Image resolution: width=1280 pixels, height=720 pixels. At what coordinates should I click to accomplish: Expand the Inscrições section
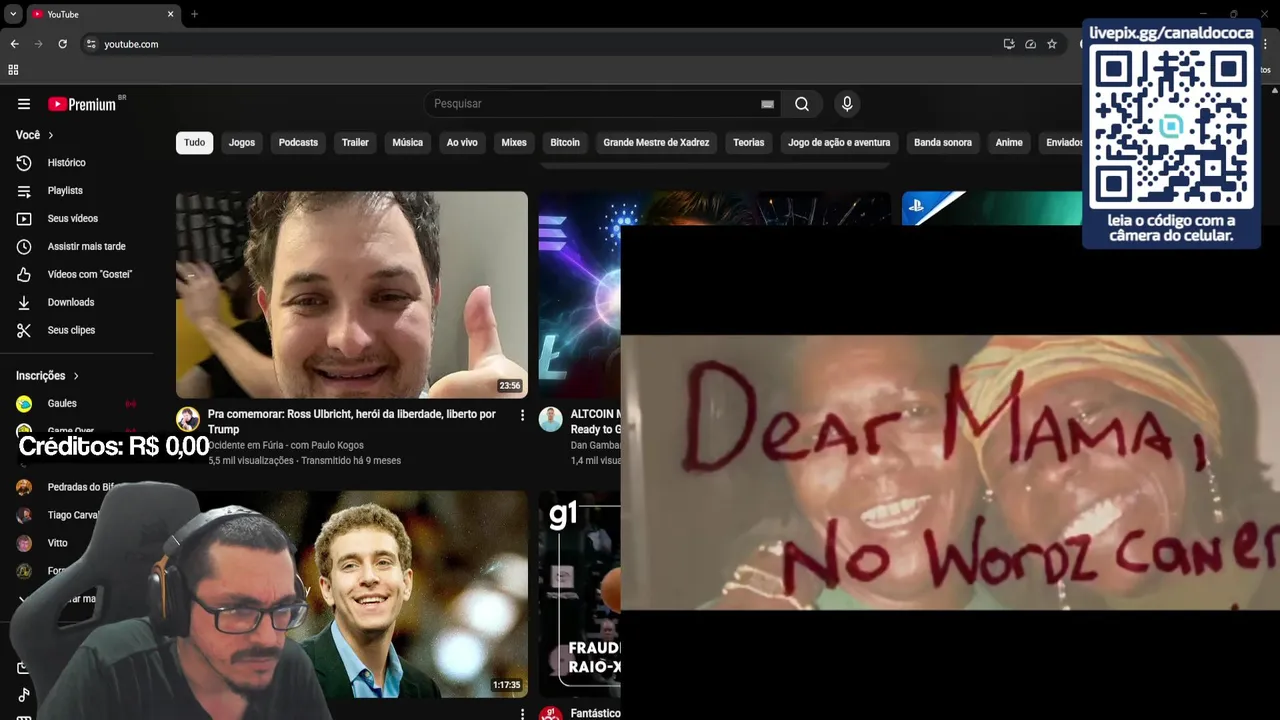coord(47,376)
